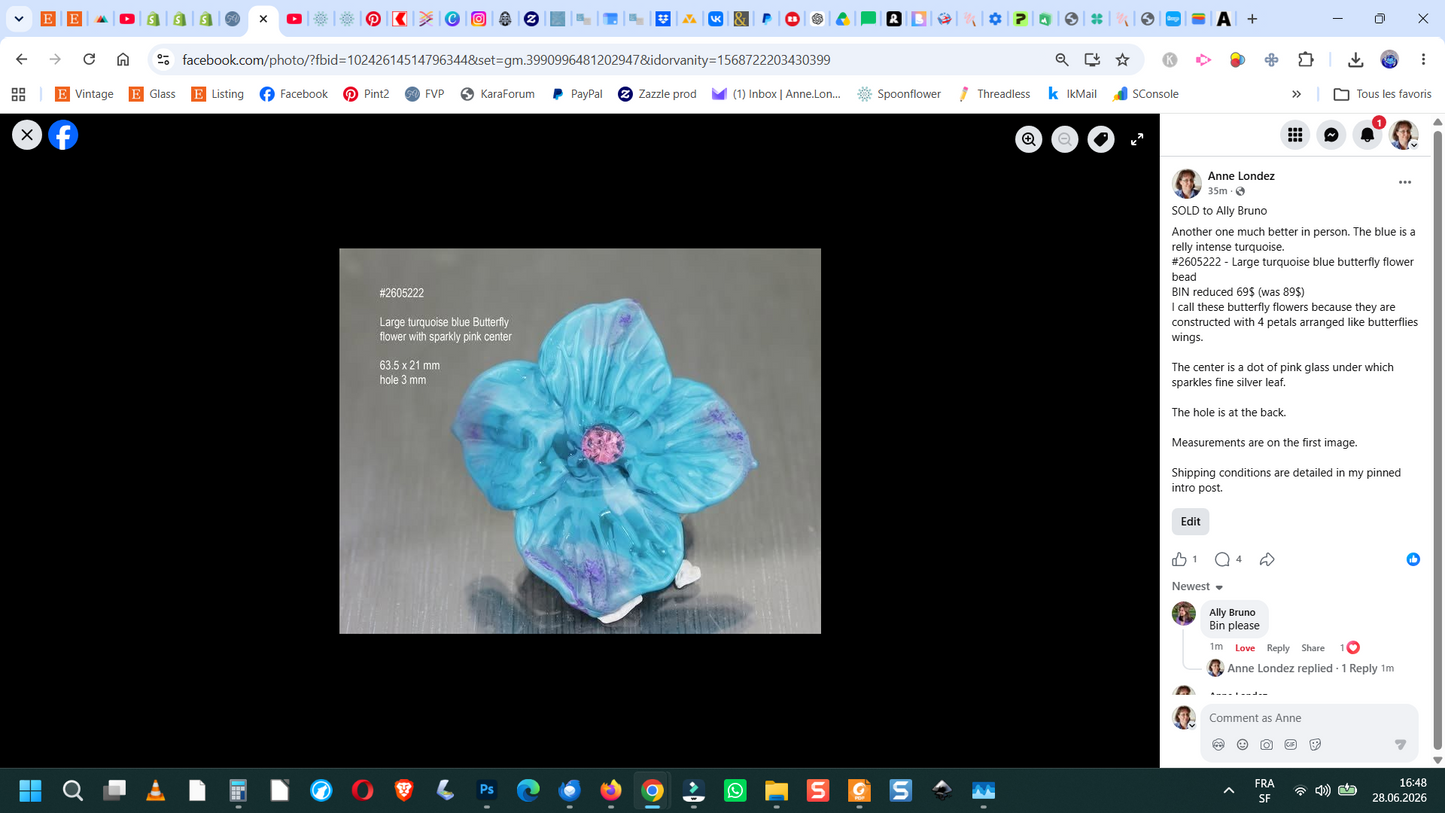
Task: Share Ally Bruno's comment
Action: tap(1313, 648)
